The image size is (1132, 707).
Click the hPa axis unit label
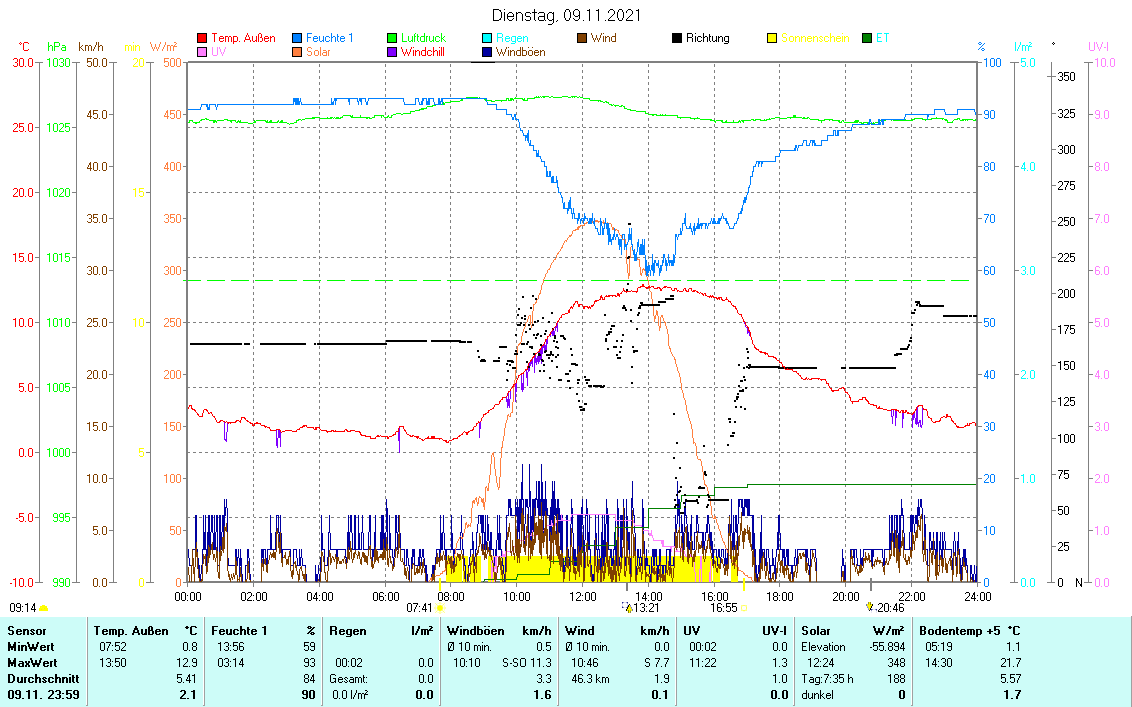coord(57,47)
